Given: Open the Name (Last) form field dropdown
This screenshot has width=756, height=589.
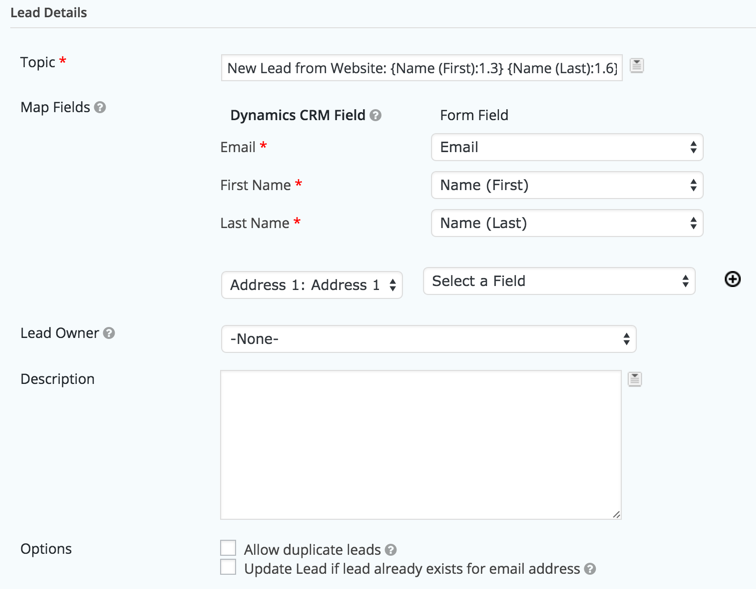Looking at the screenshot, I should tap(566, 223).
